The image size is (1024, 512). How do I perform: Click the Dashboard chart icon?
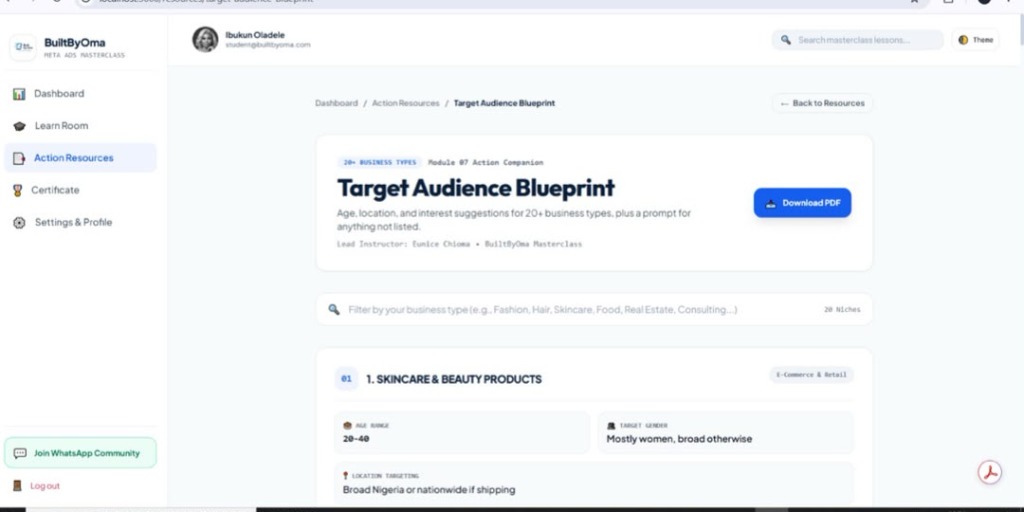[20, 94]
